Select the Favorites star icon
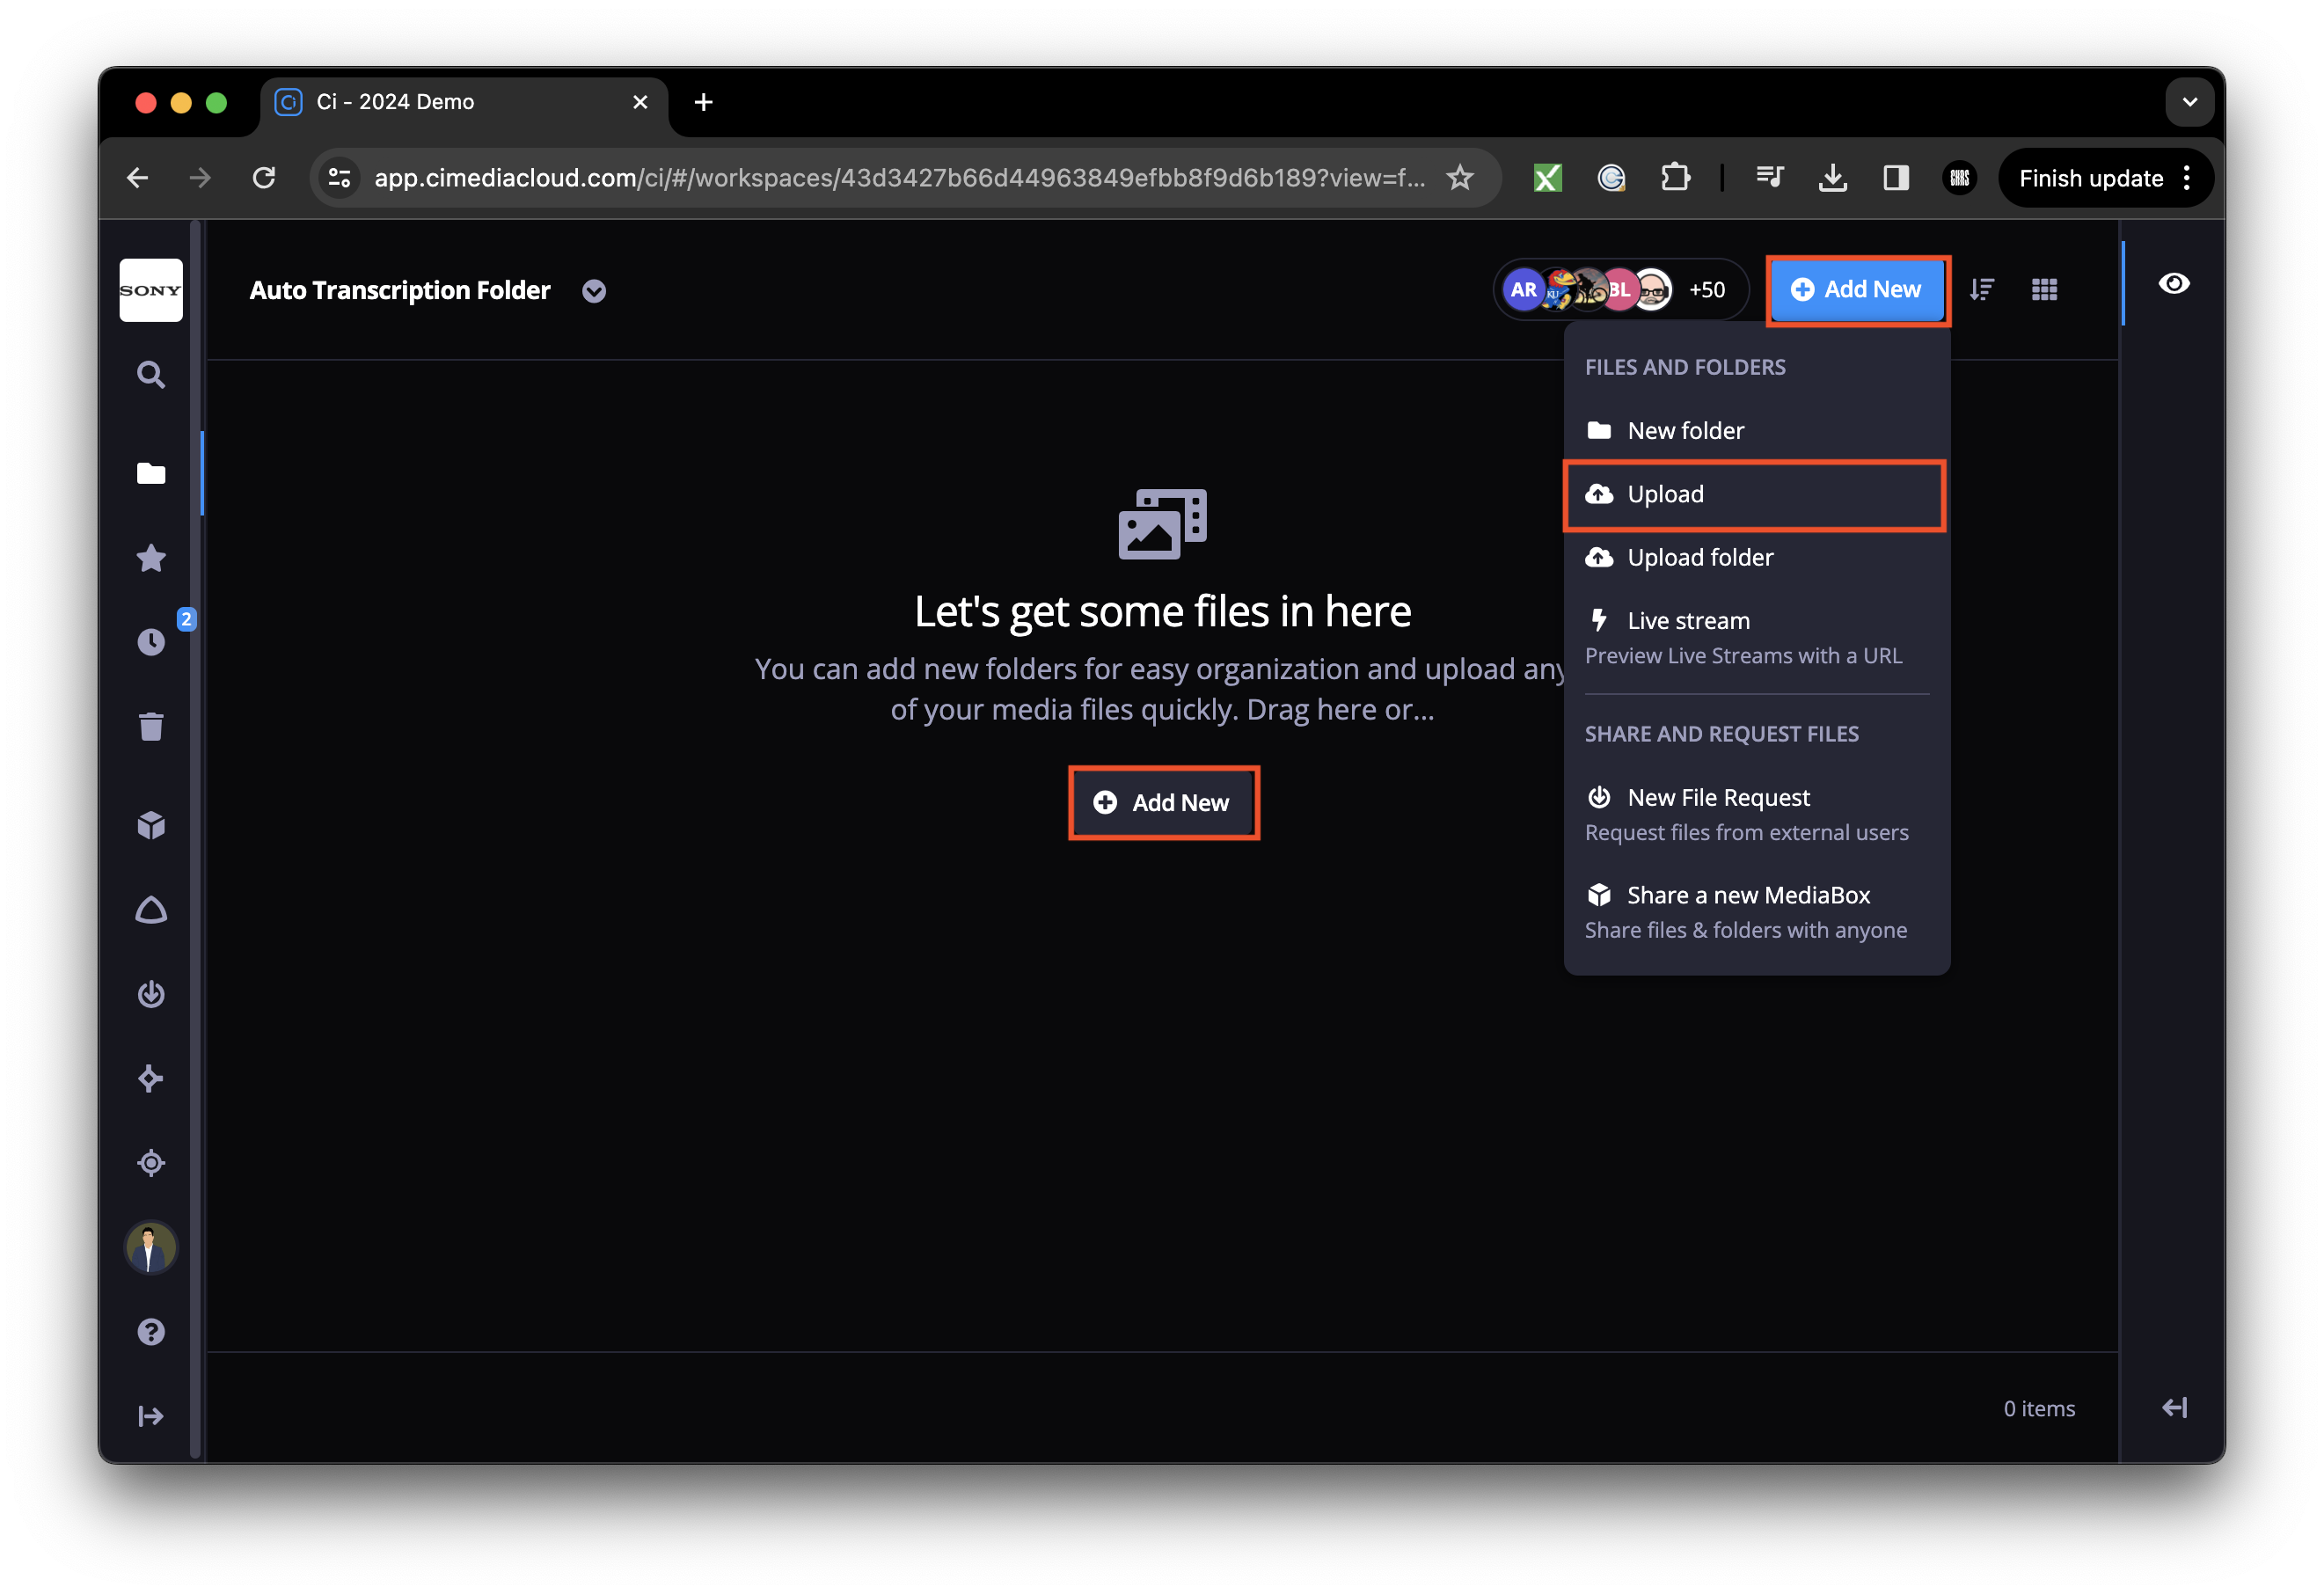This screenshot has height=1594, width=2324. [151, 558]
